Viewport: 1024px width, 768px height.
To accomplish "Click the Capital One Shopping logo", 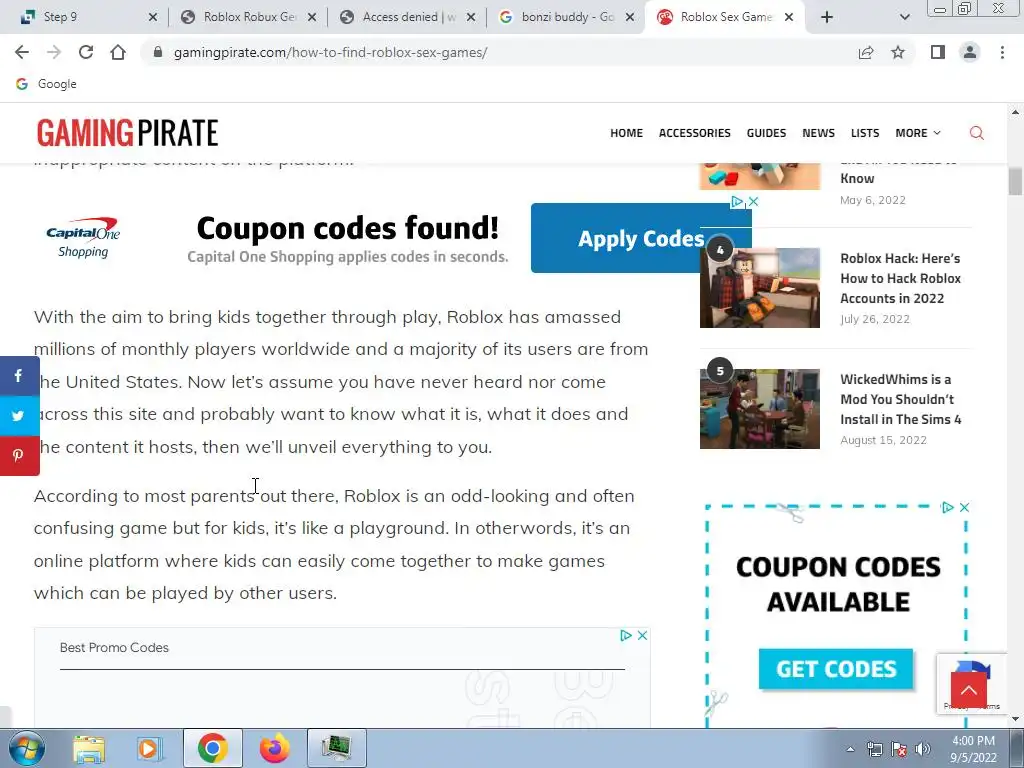I will tap(83, 238).
